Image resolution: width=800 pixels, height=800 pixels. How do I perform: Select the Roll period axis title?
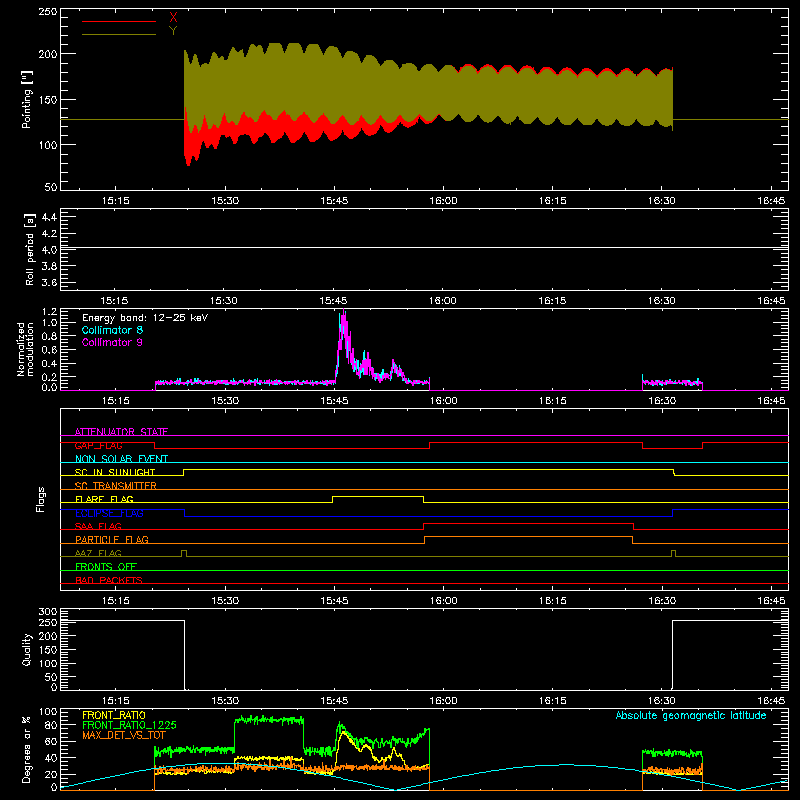click(30, 249)
